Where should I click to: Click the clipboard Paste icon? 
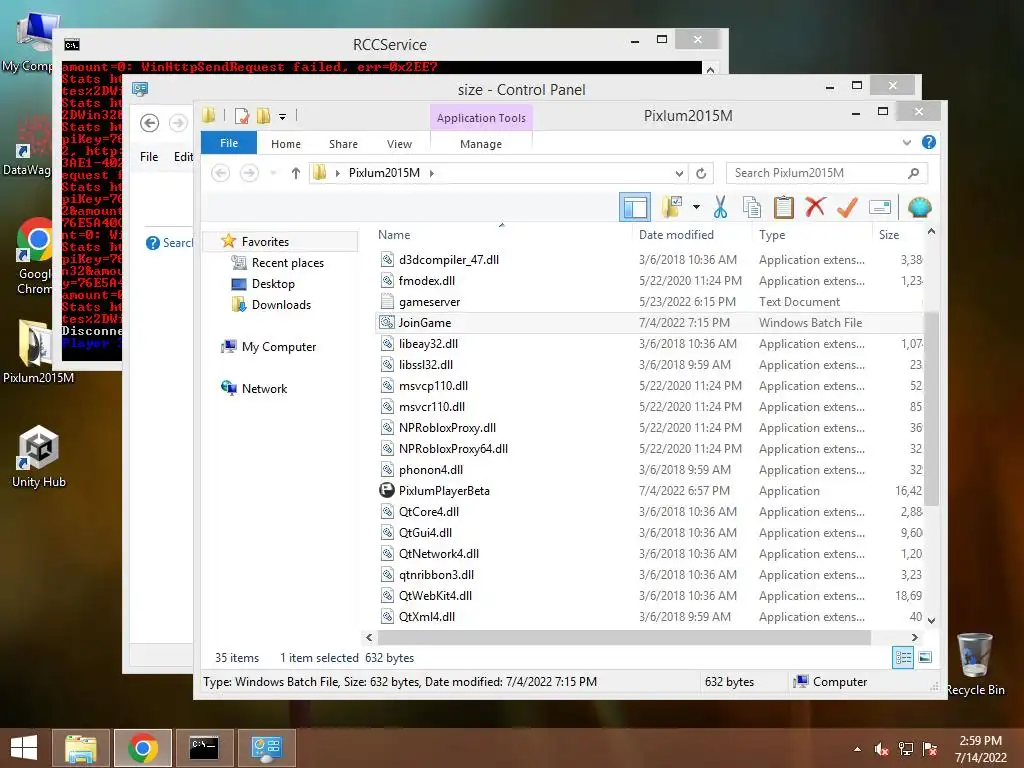coord(784,208)
